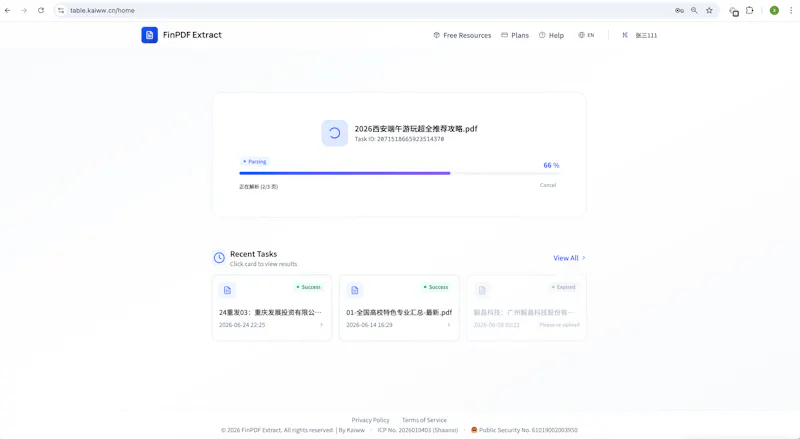Click the Task ID number text
The width and height of the screenshot is (800, 439).
tap(410, 139)
